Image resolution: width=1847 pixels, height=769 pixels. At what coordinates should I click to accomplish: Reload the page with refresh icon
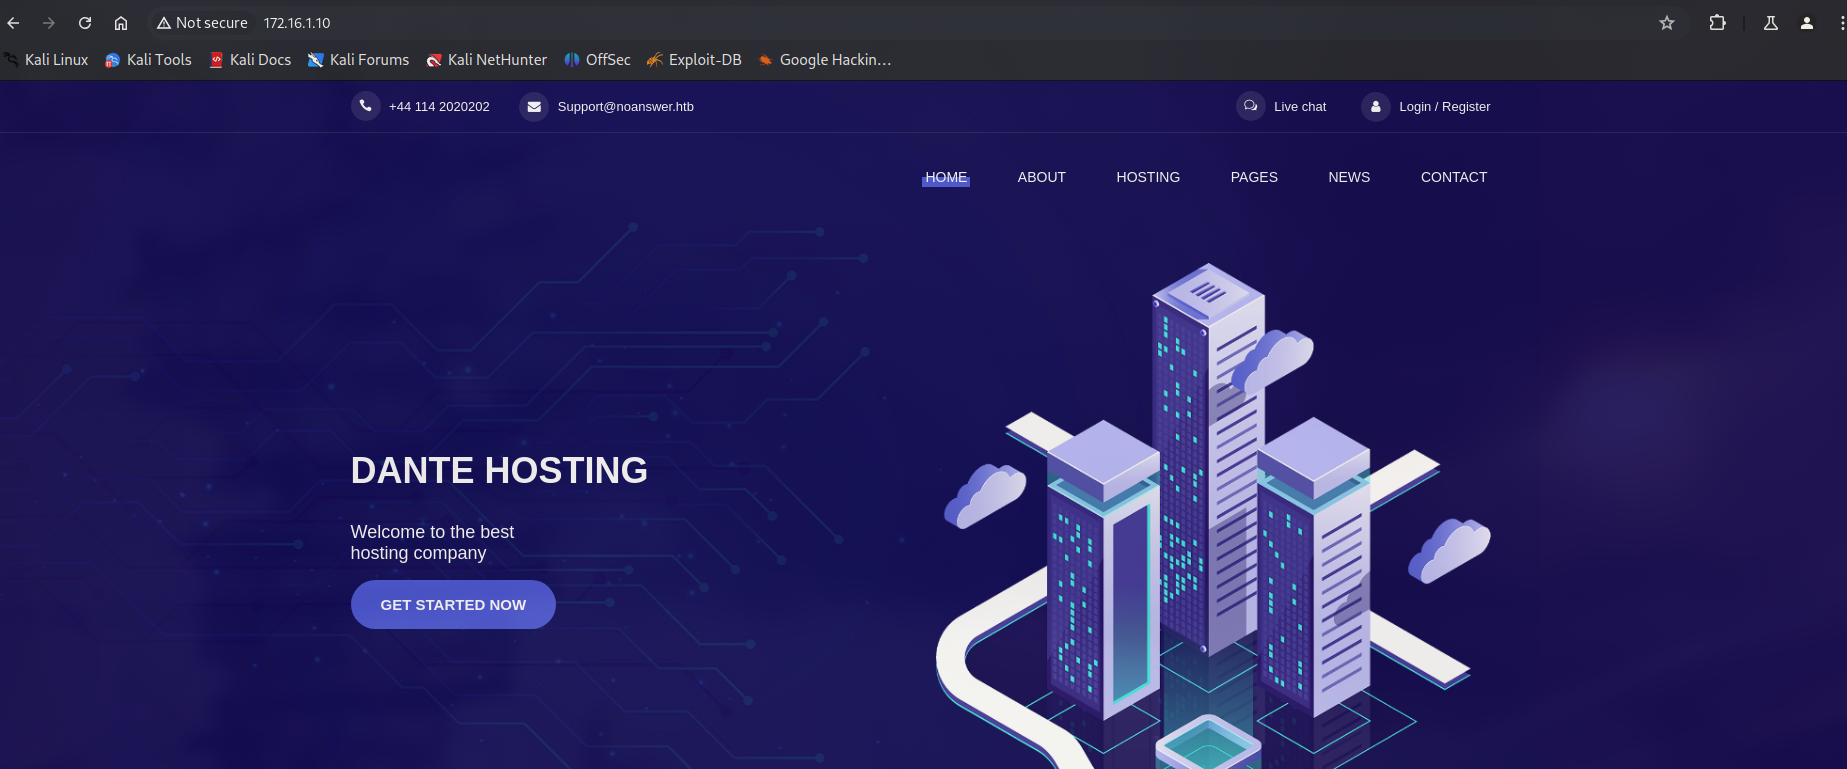tap(85, 23)
